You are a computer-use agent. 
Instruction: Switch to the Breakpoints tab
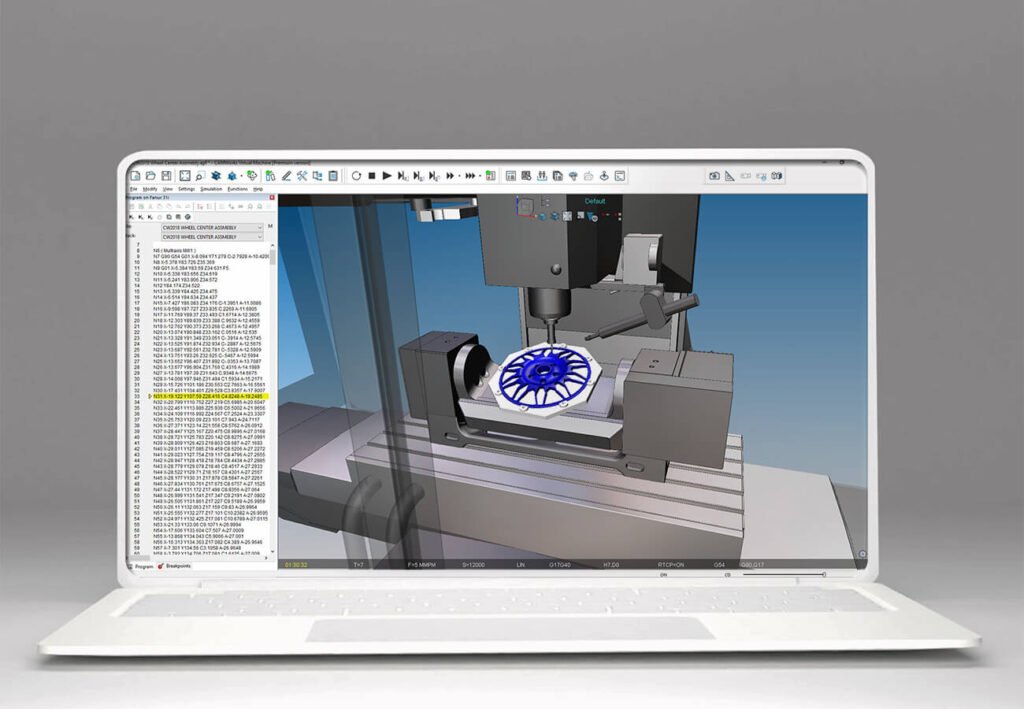[179, 566]
